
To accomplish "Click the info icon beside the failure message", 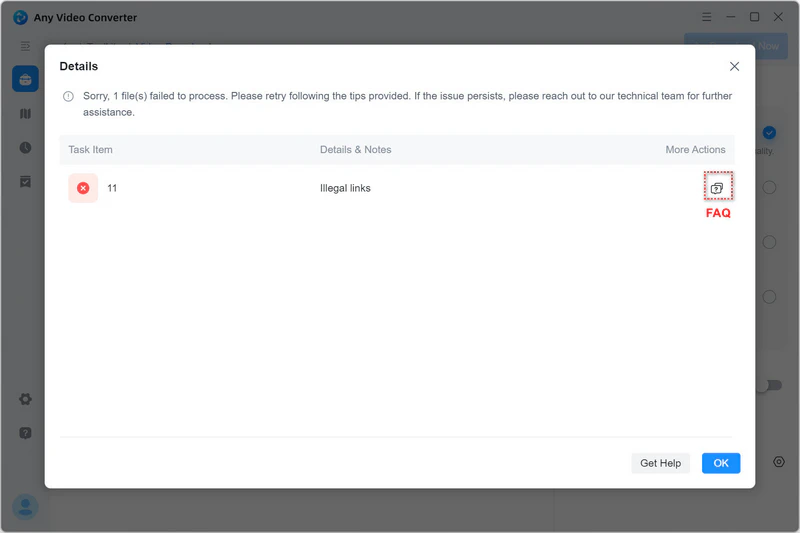I will pyautogui.click(x=69, y=97).
